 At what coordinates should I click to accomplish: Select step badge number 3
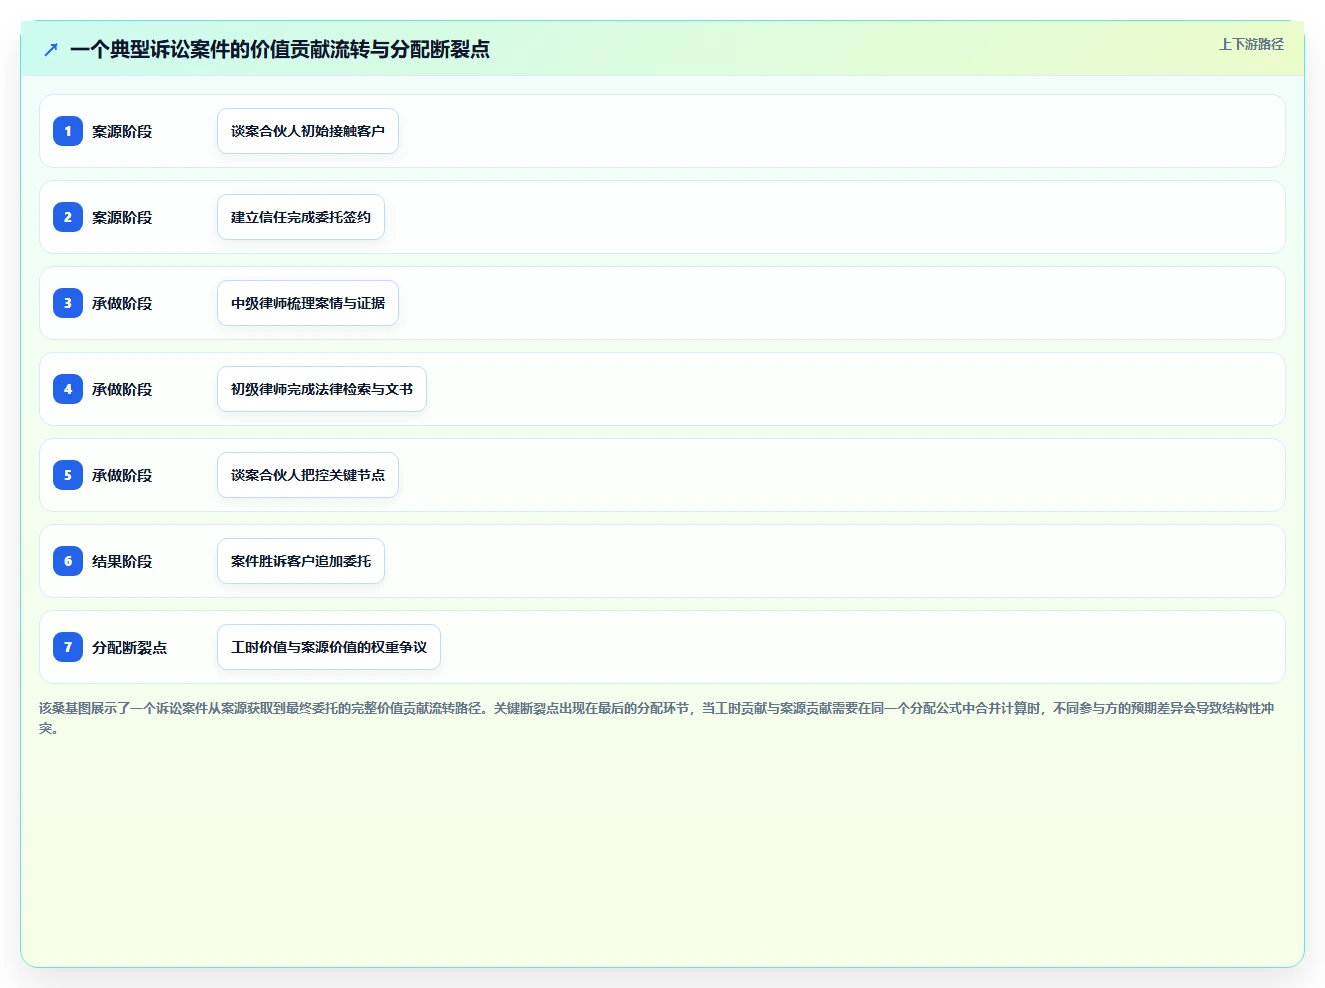coord(68,303)
